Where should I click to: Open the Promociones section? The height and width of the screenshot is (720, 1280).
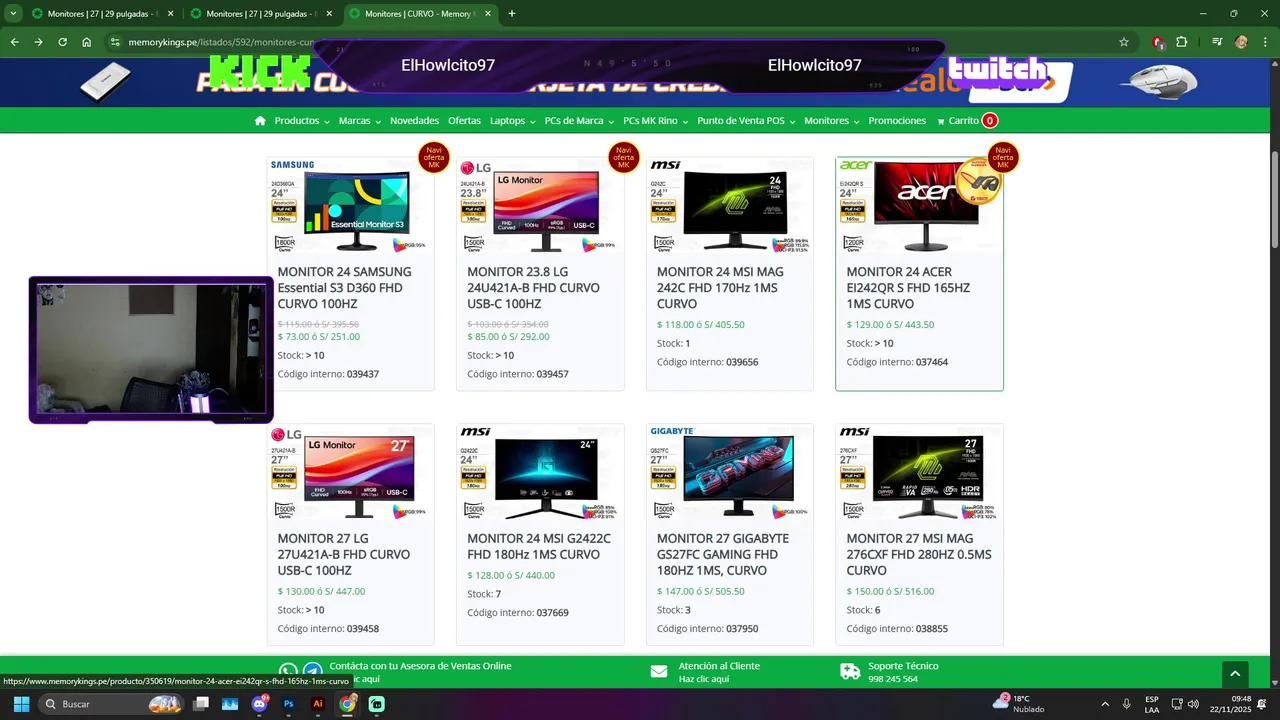[x=897, y=120]
